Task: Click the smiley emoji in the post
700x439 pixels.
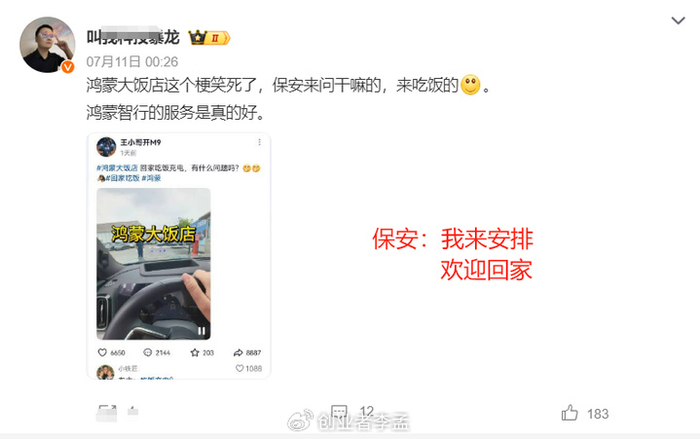Action: click(470, 85)
